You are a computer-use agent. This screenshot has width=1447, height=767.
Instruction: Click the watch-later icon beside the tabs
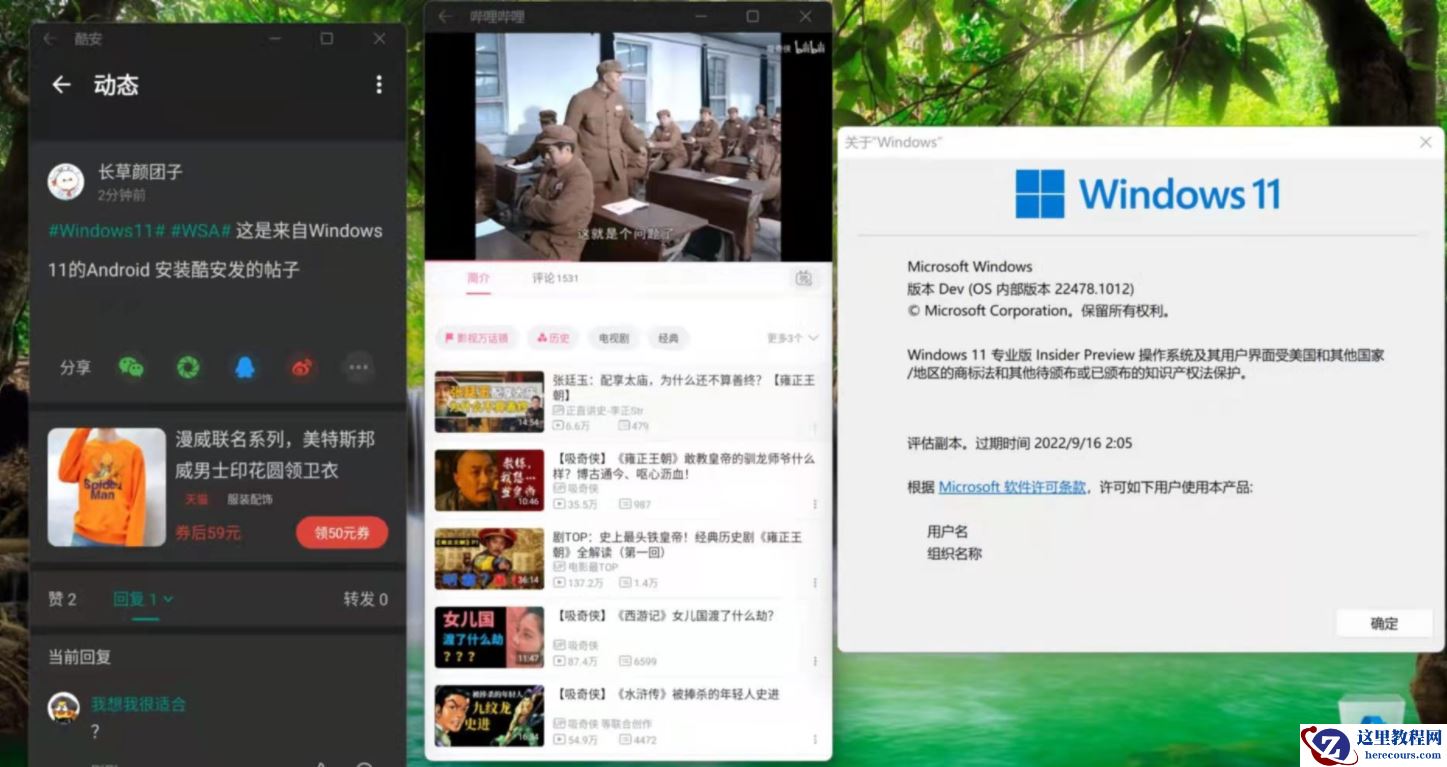(x=803, y=280)
